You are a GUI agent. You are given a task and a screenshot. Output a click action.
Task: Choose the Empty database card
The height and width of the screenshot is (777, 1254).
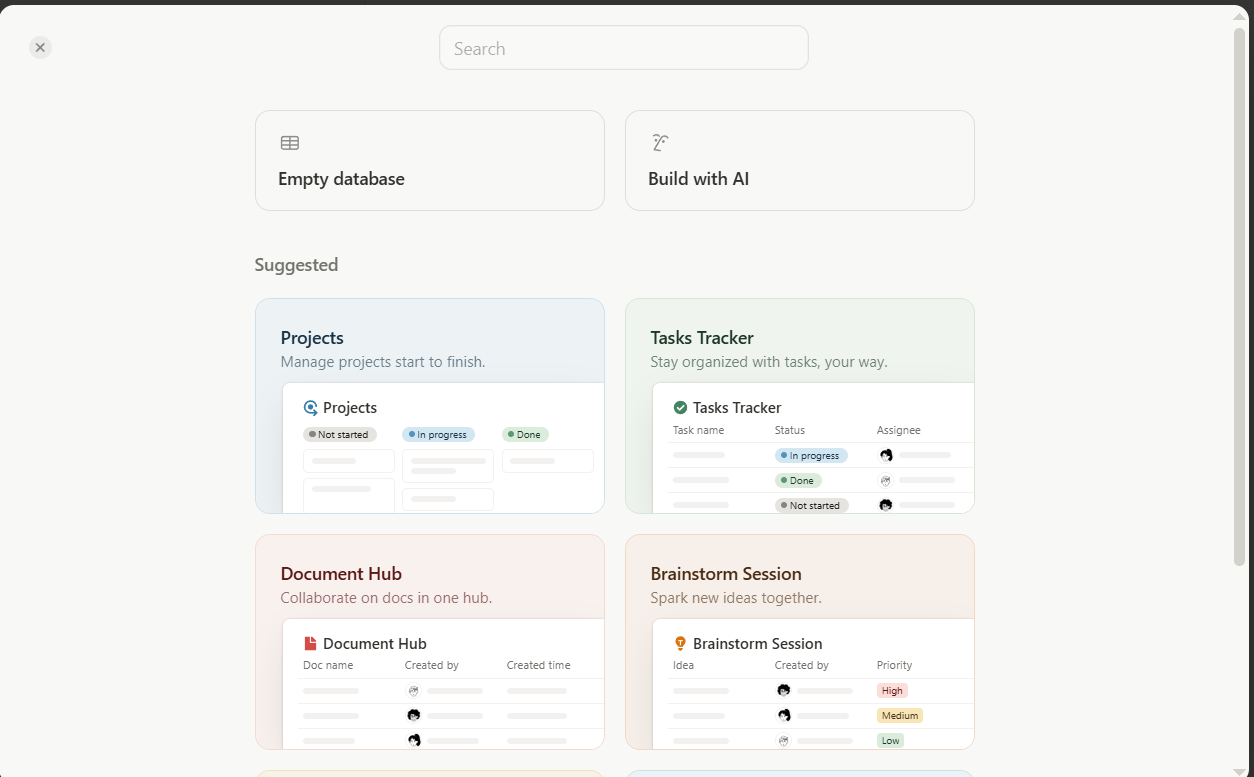pos(429,160)
